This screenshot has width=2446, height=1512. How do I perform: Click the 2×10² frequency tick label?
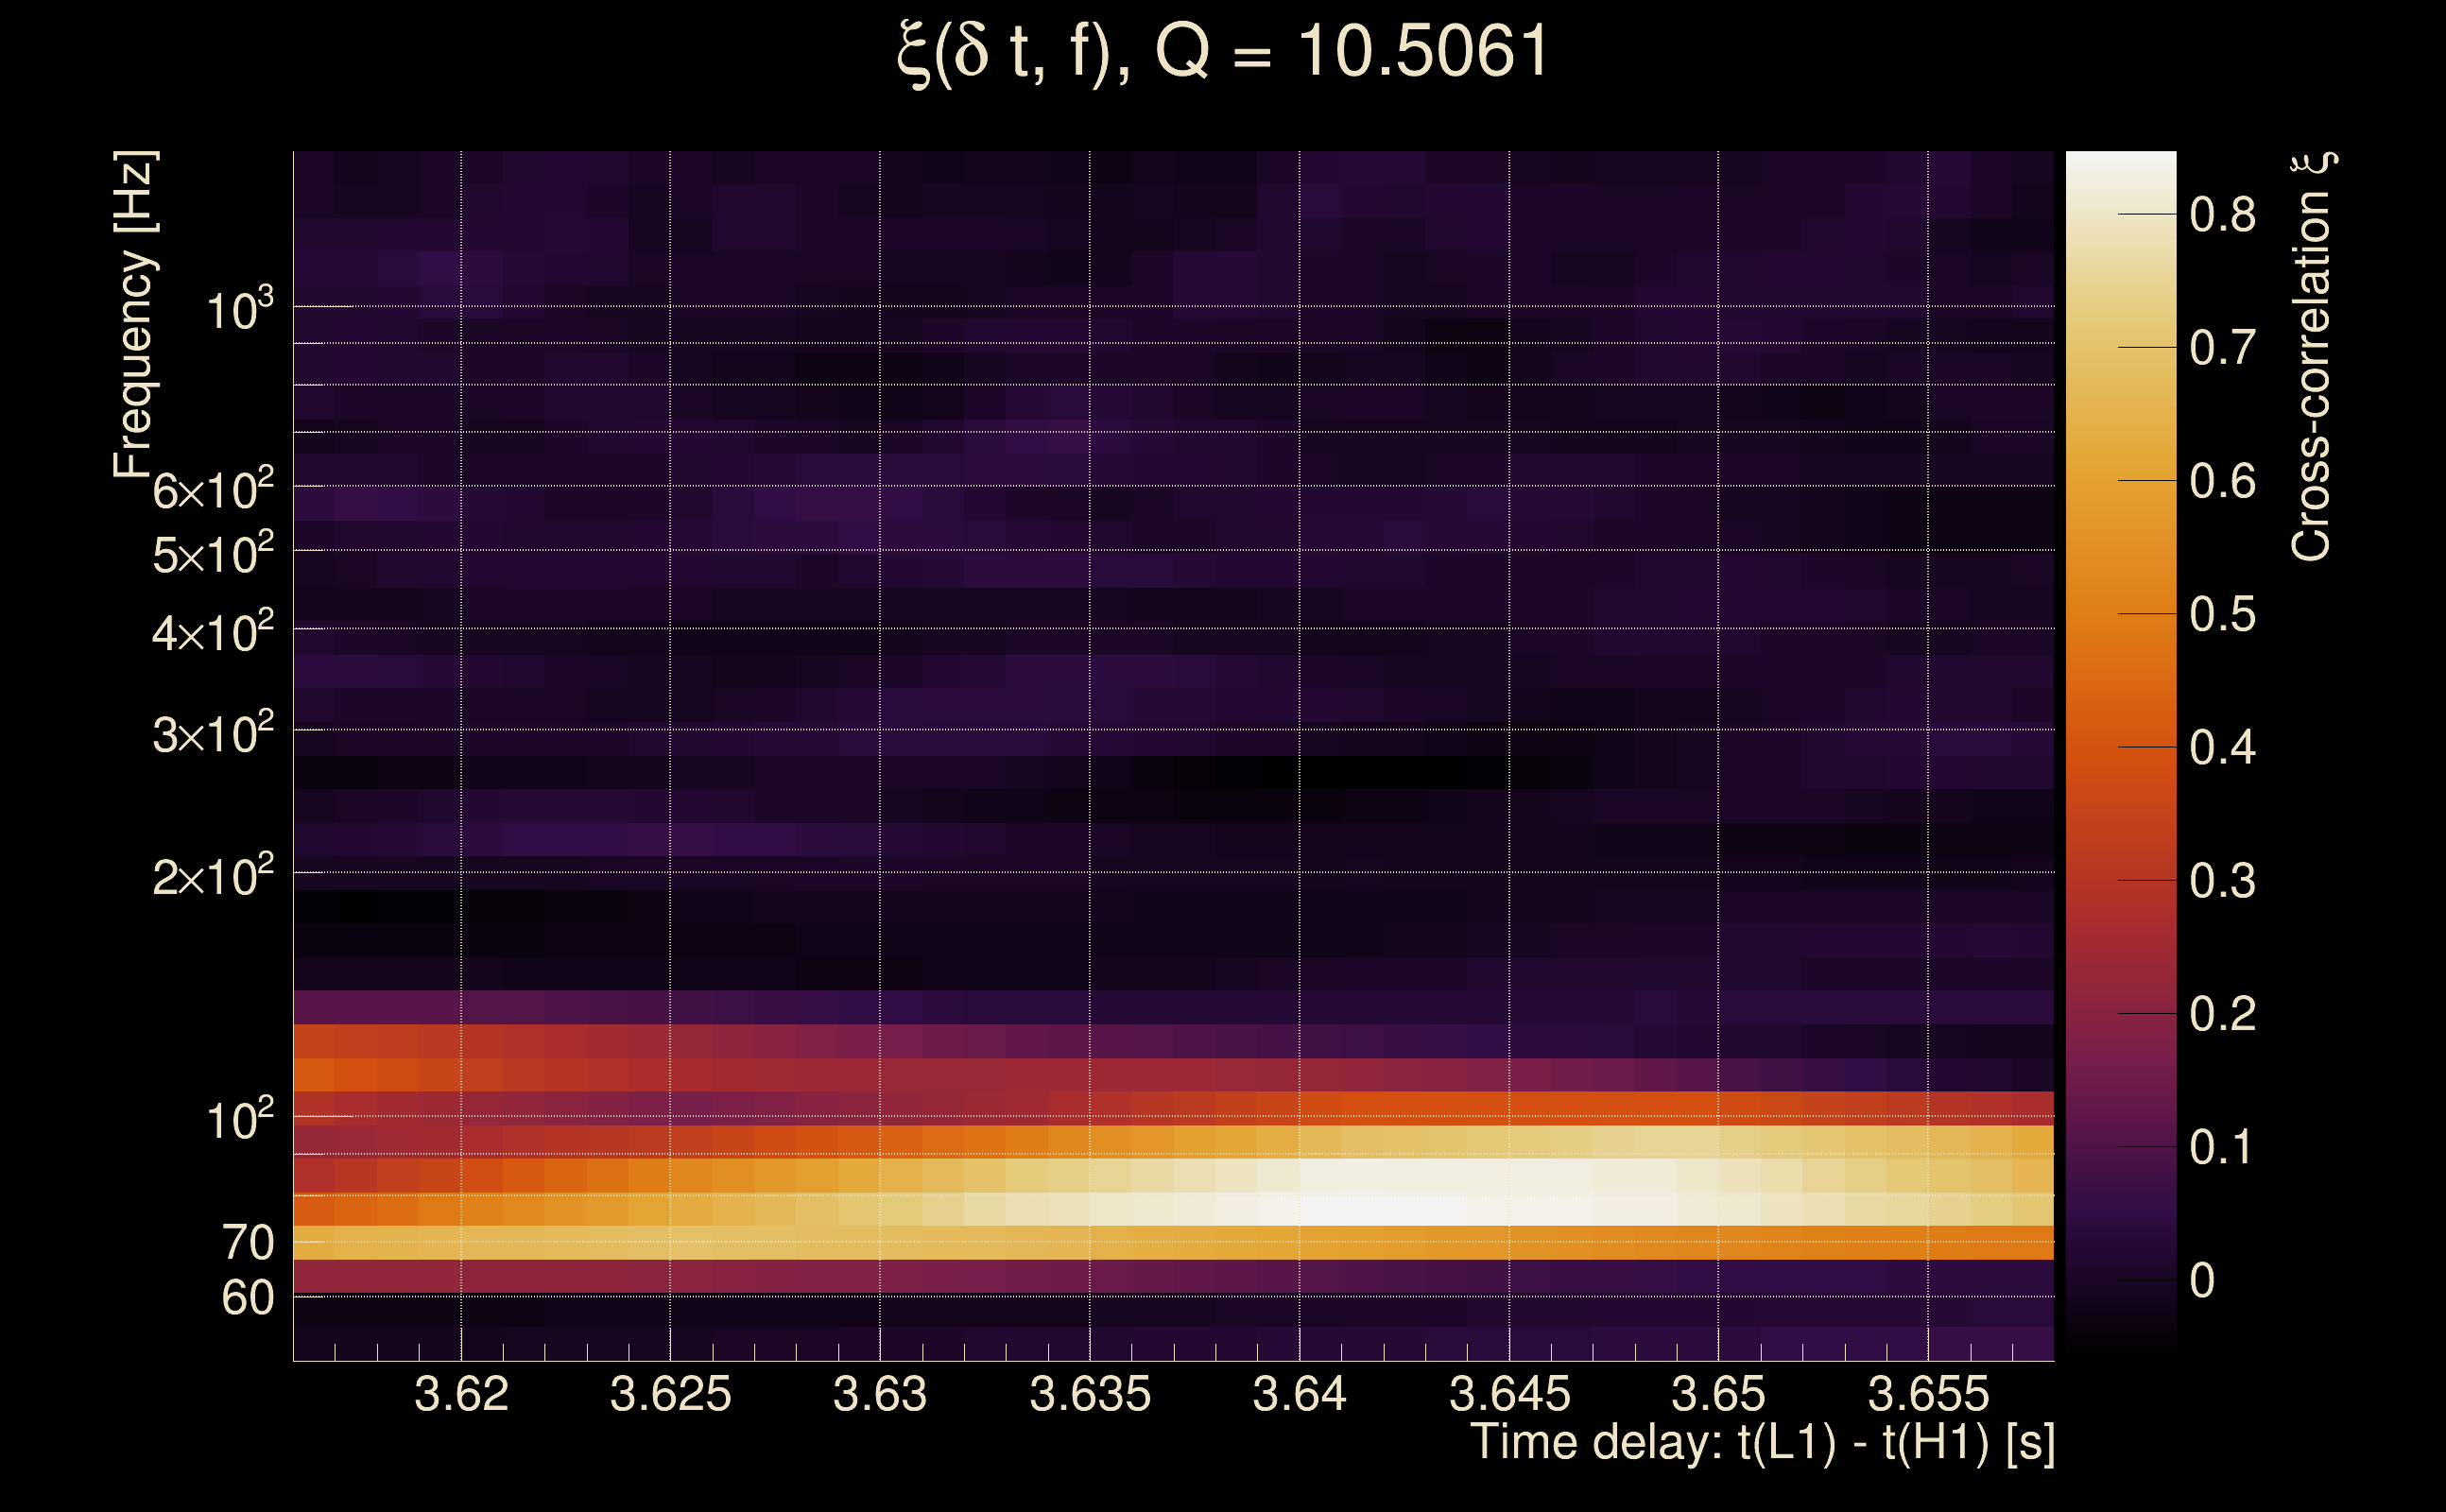click(x=213, y=877)
